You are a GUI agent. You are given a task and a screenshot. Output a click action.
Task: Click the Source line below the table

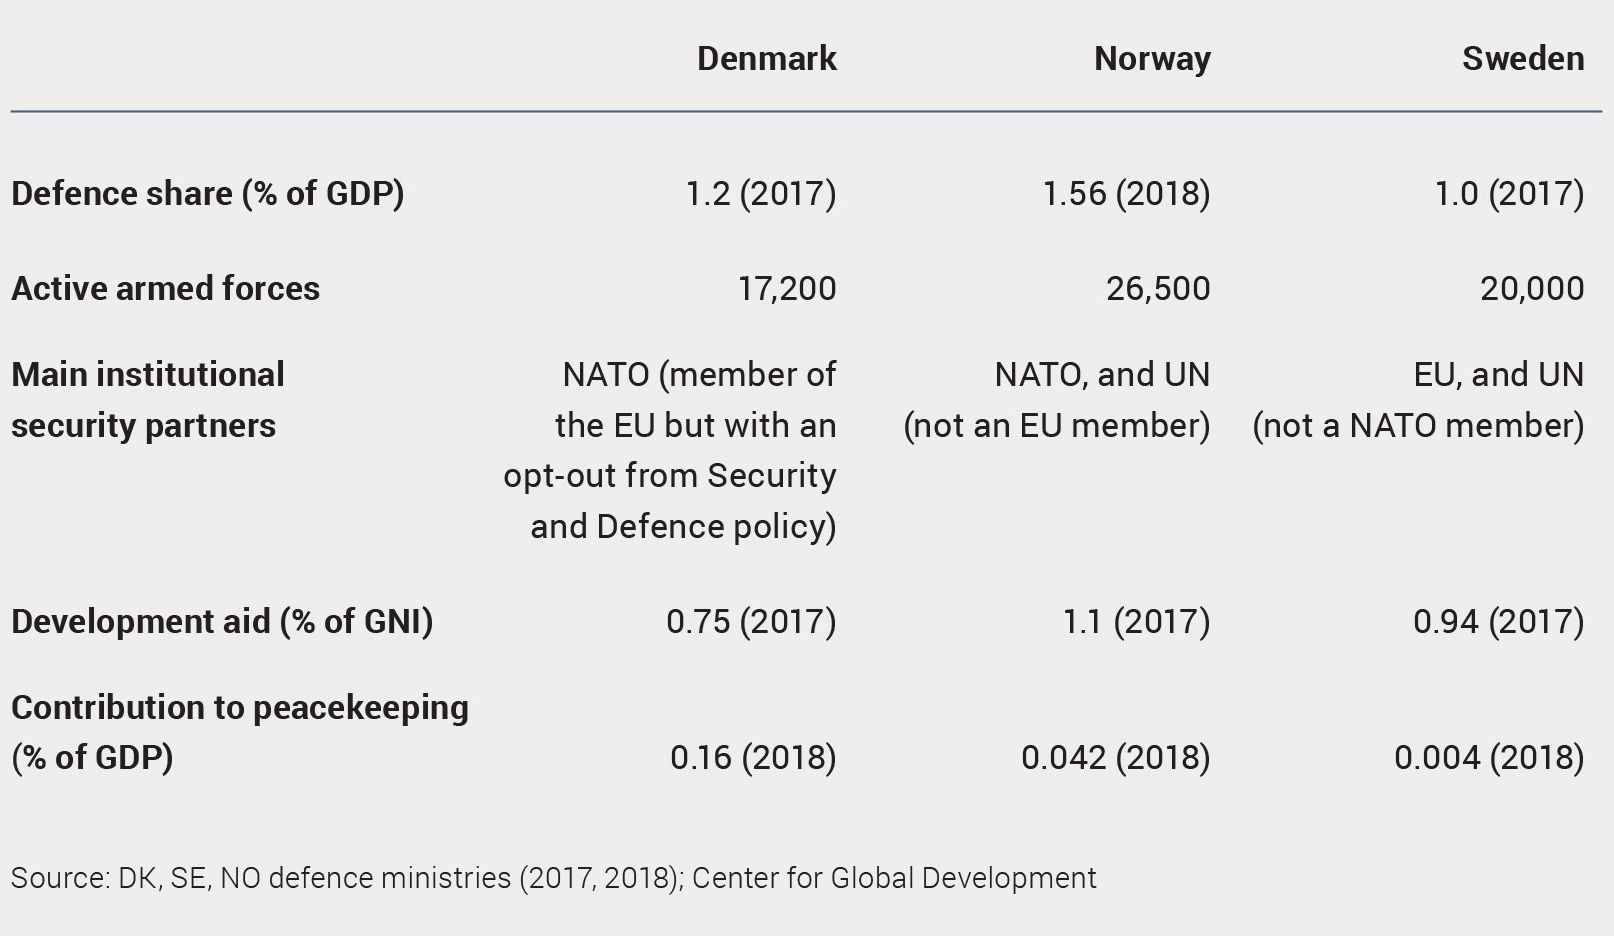click(x=553, y=878)
